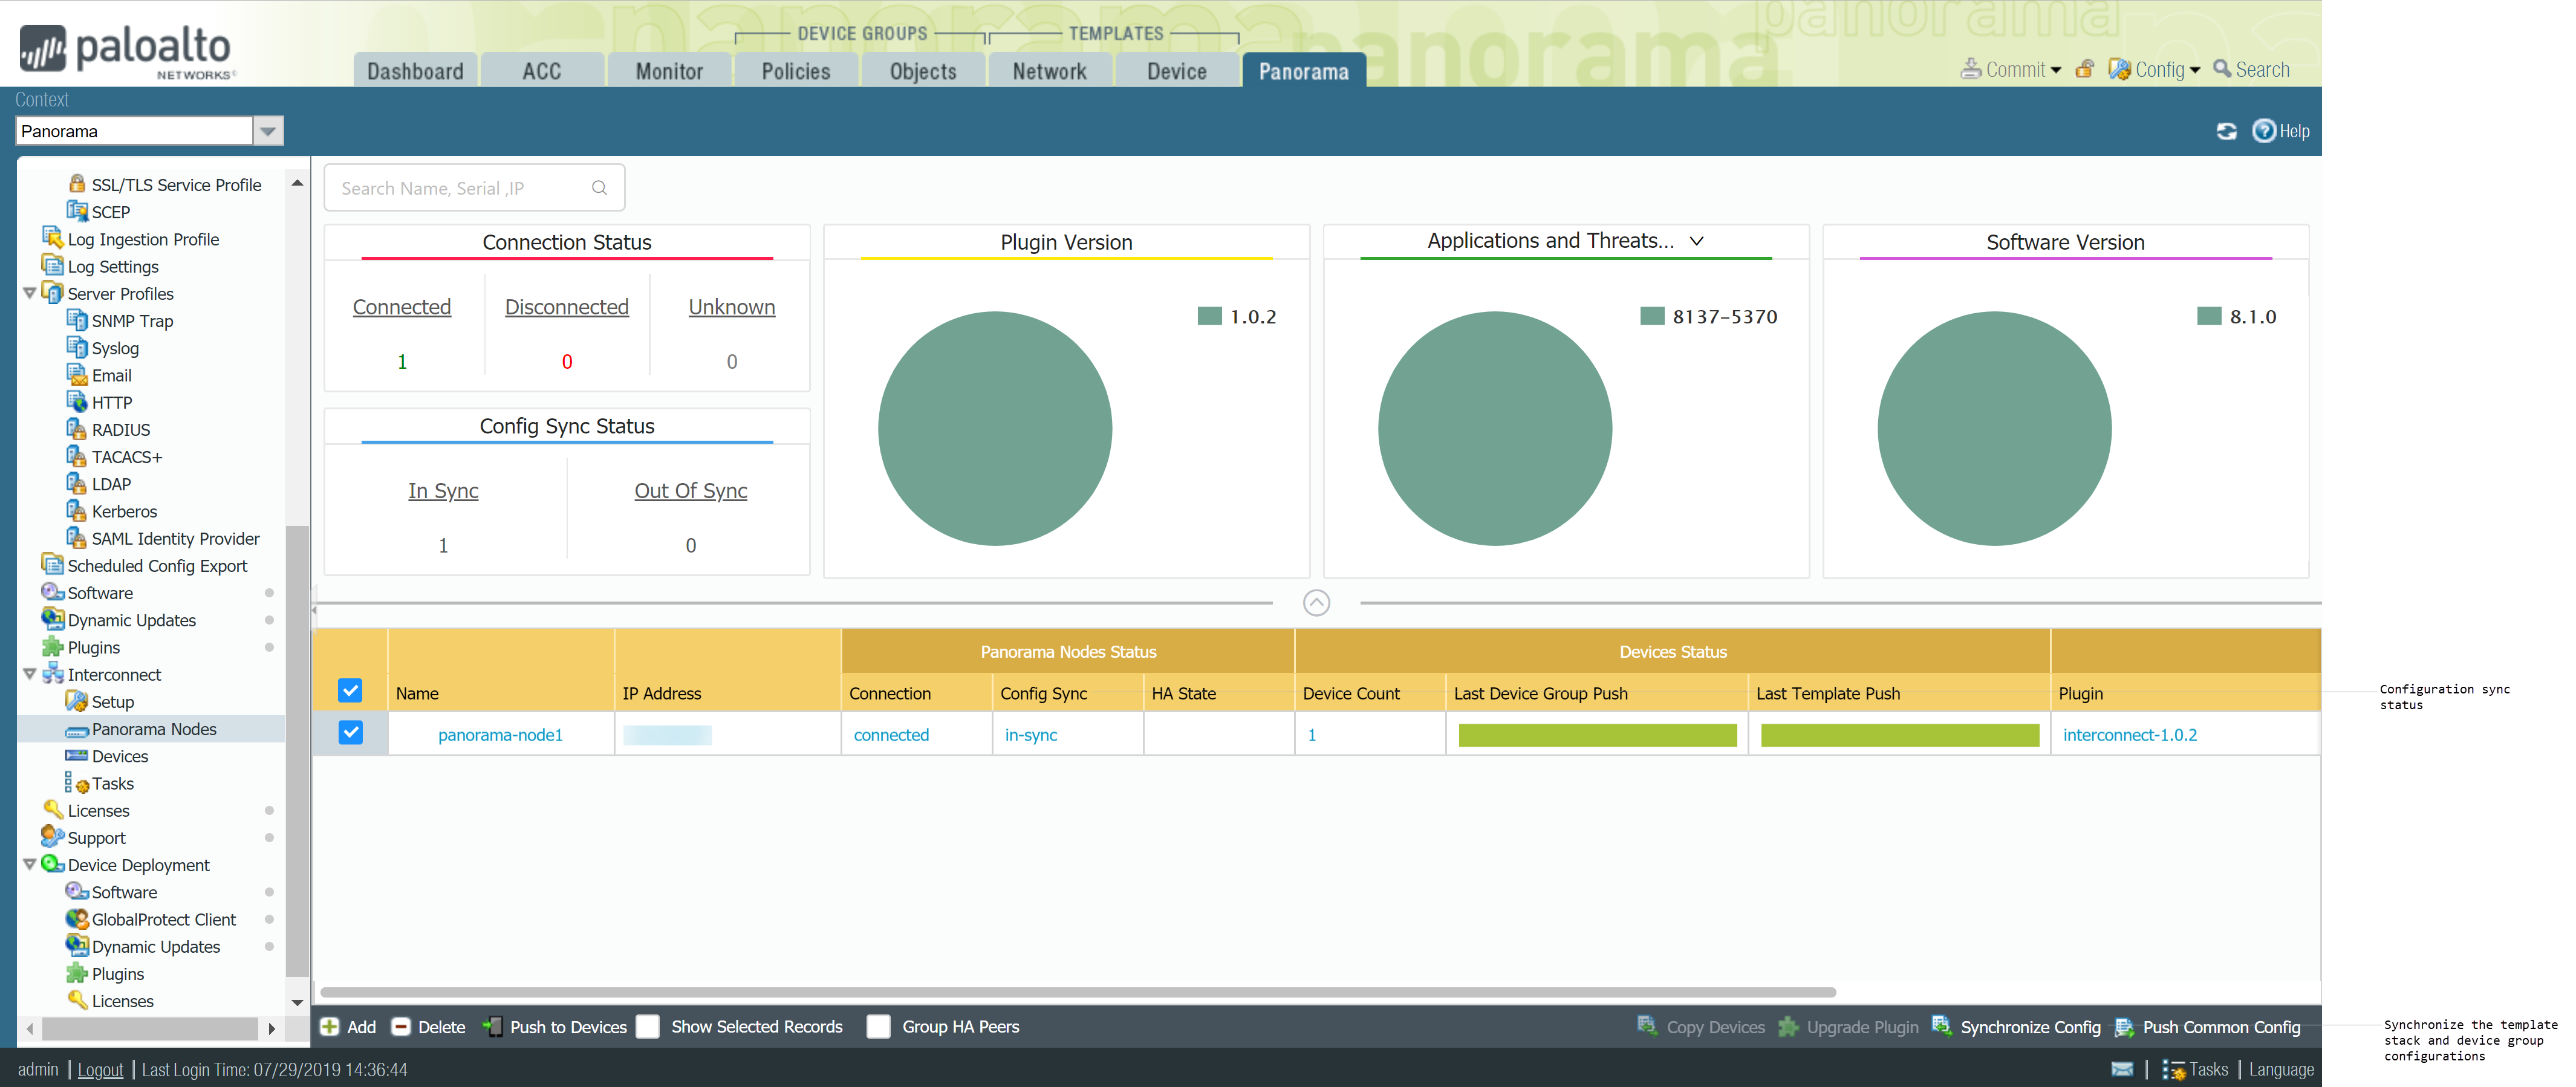Click the Synchronize Config icon
2576x1087 pixels.
(x=1942, y=1026)
